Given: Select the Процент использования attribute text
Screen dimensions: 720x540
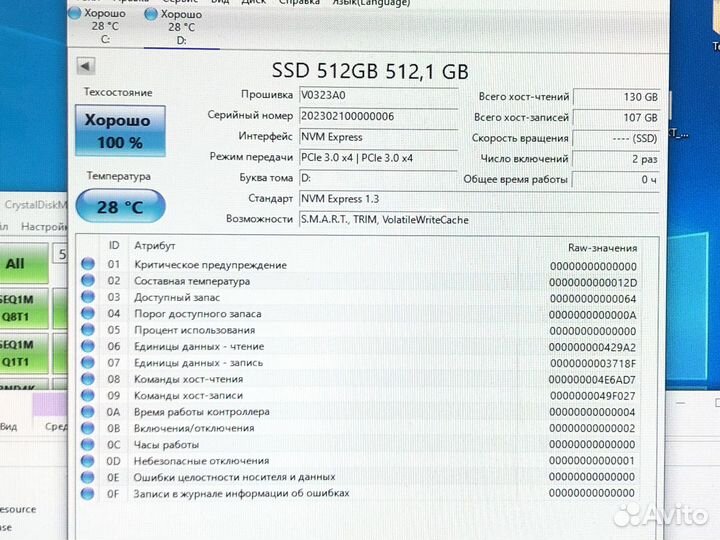Looking at the screenshot, I should [194, 330].
